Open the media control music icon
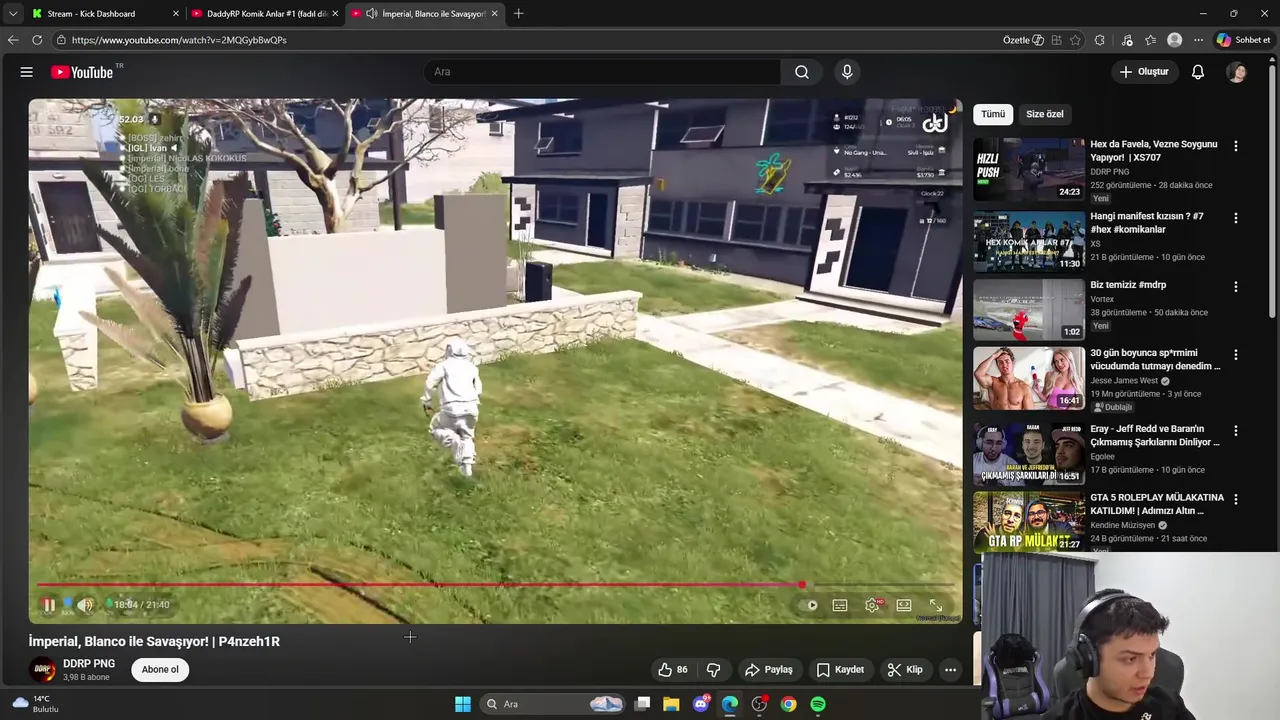 [1127, 40]
